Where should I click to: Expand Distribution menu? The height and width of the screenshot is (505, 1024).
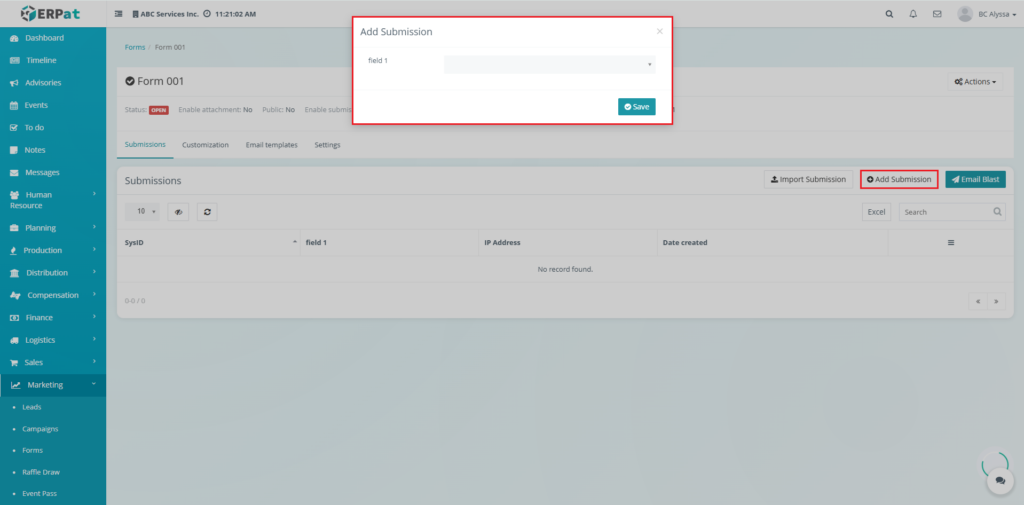pos(53,272)
